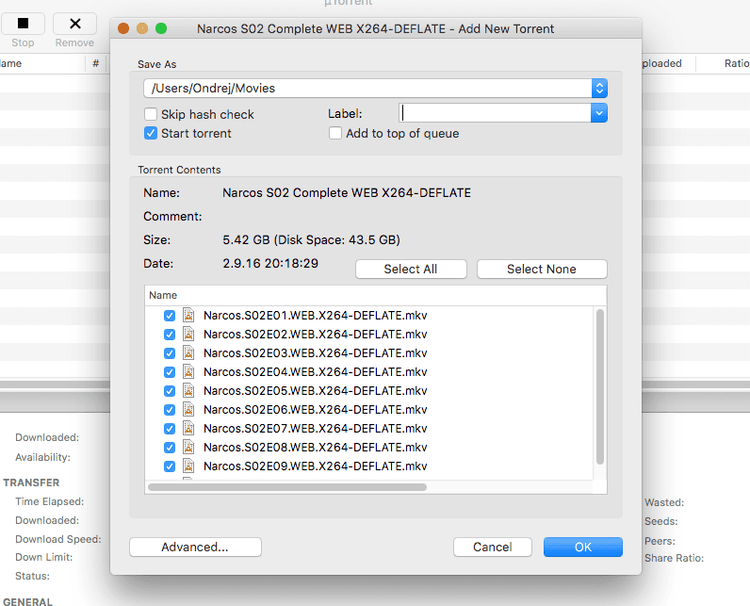Uncheck Narcos.S02E04 file checkbox

click(169, 372)
